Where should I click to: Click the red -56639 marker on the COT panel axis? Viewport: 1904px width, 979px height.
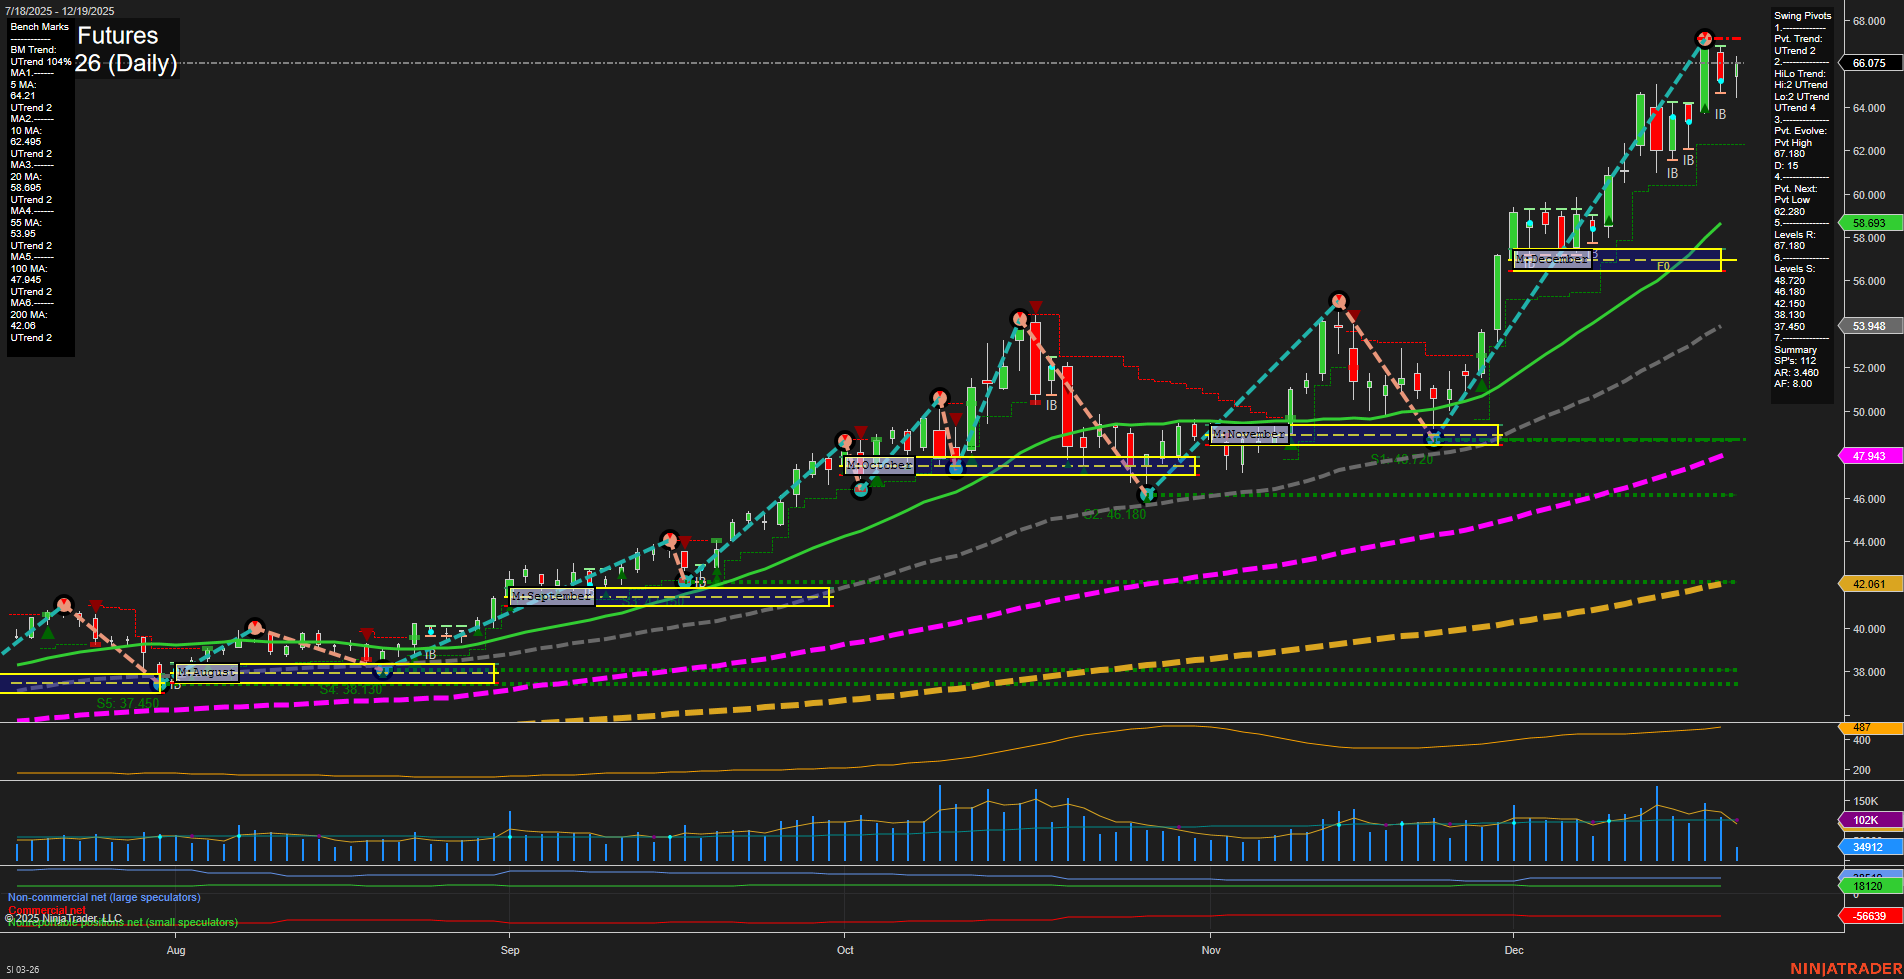1867,915
